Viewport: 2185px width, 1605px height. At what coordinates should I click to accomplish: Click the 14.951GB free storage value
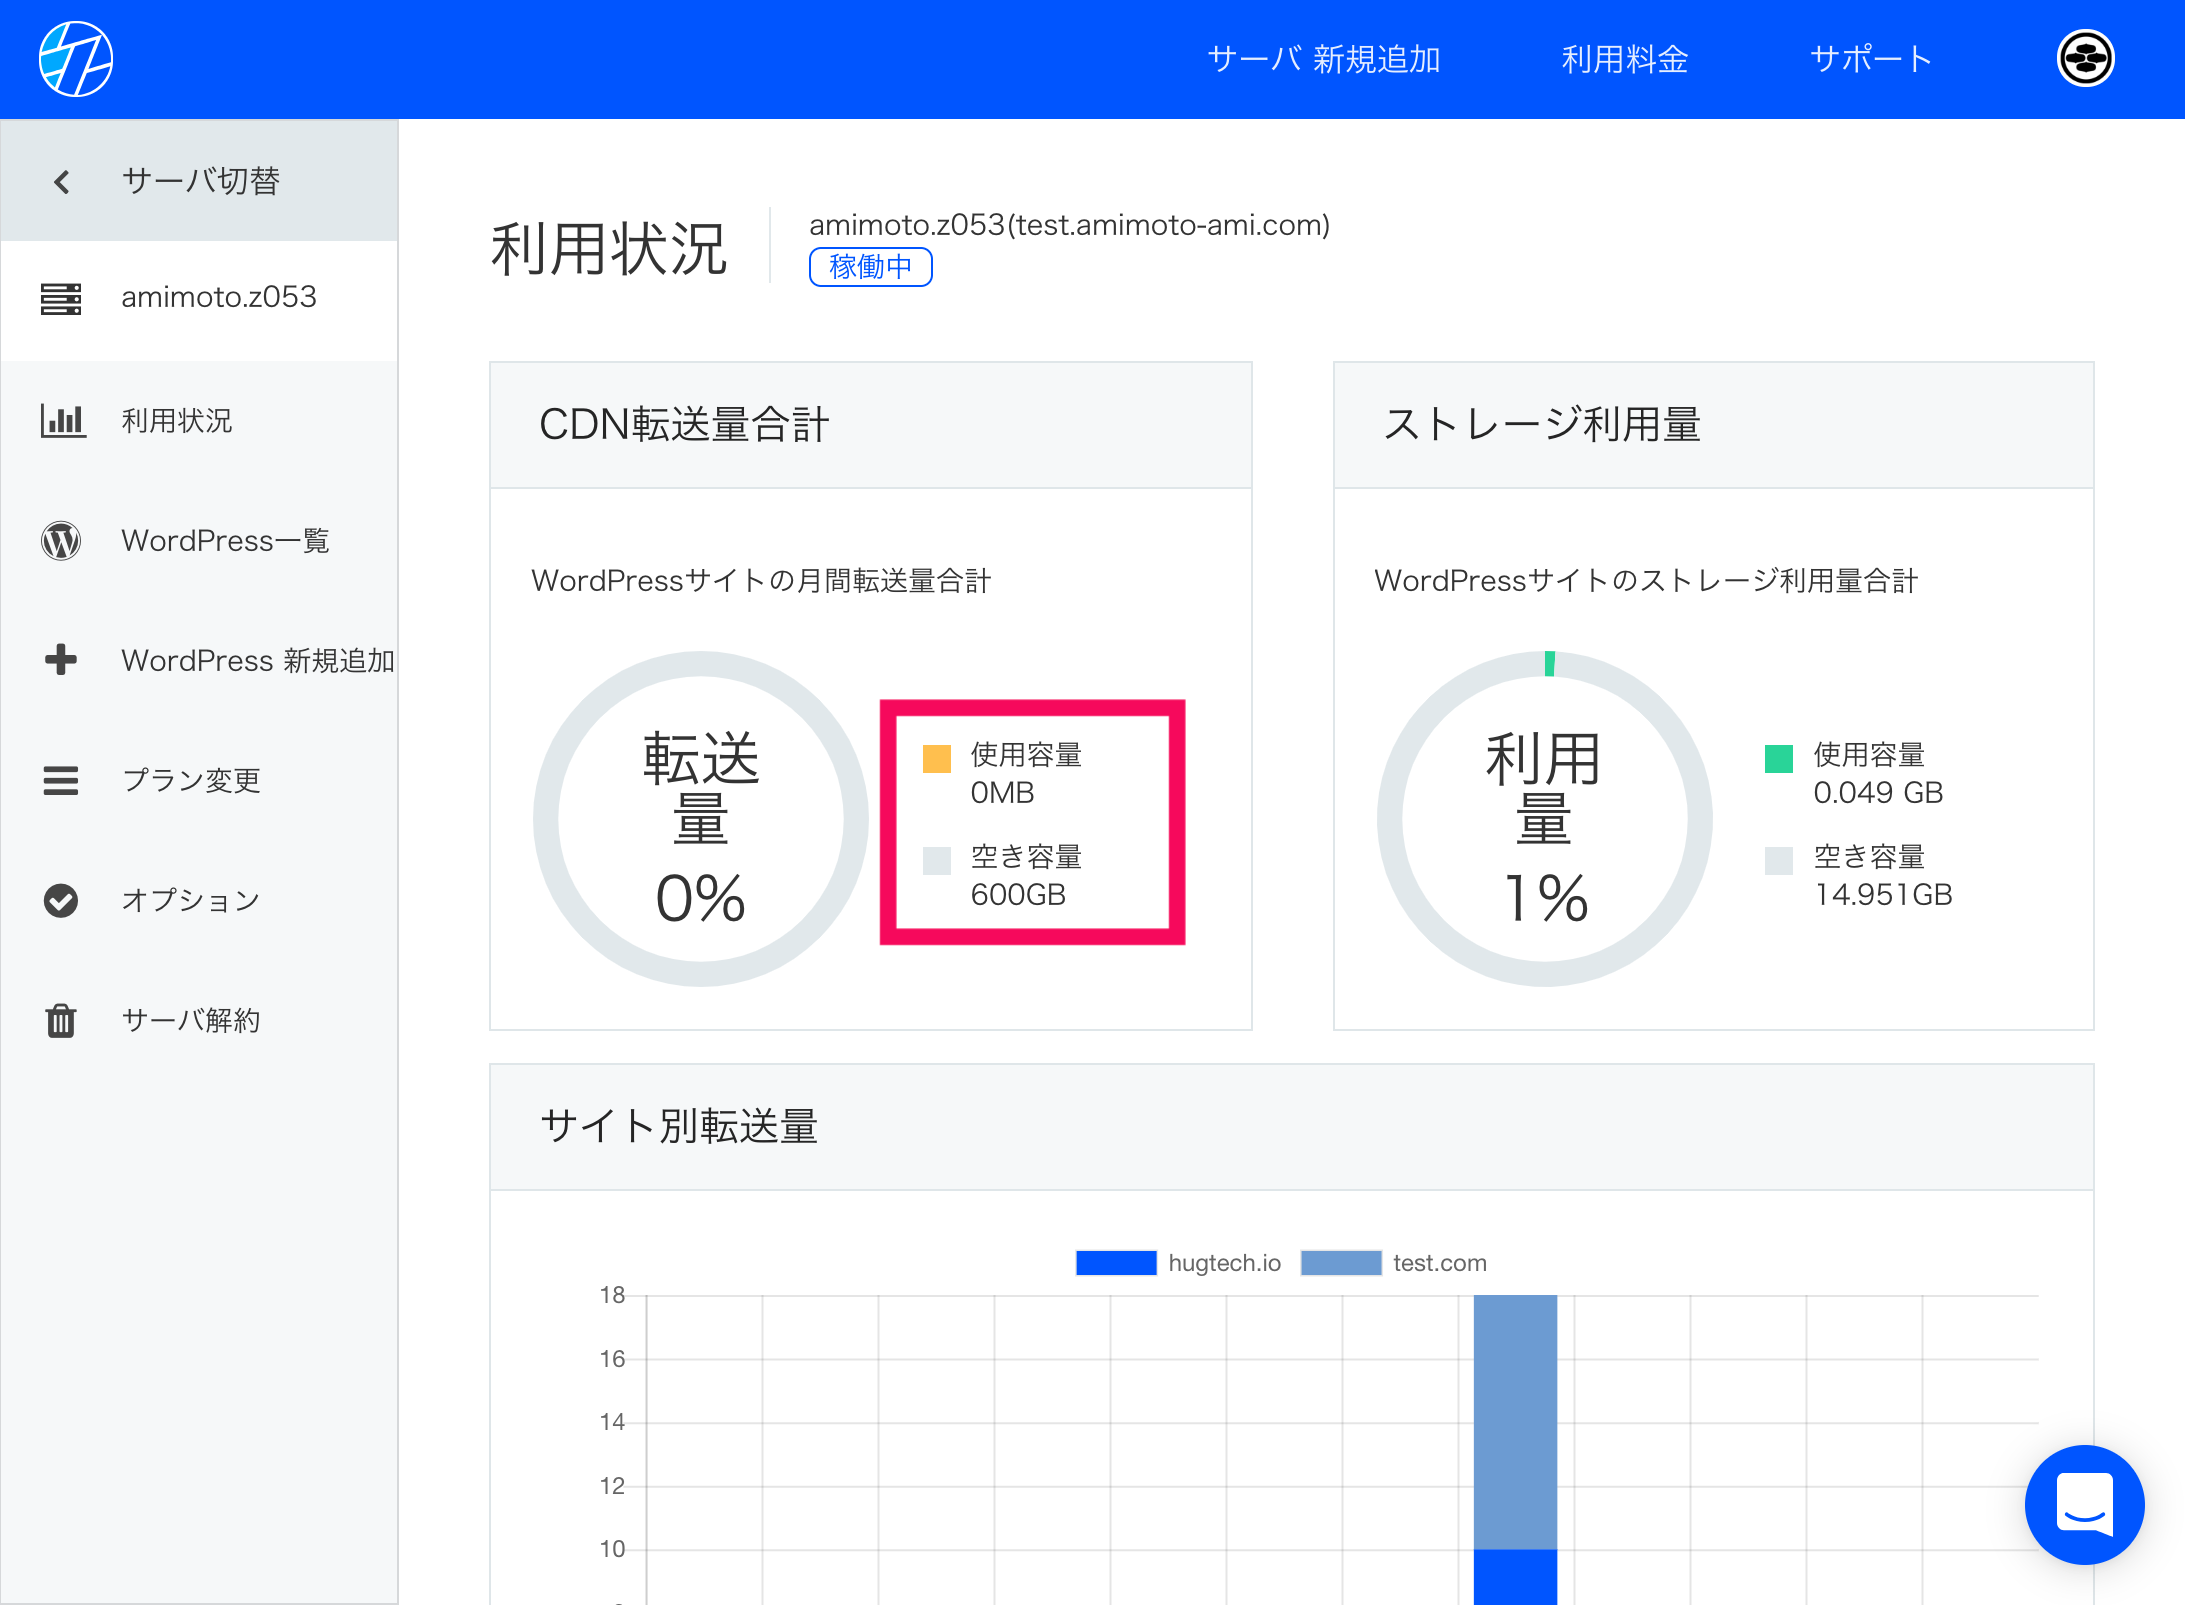coord(1883,895)
